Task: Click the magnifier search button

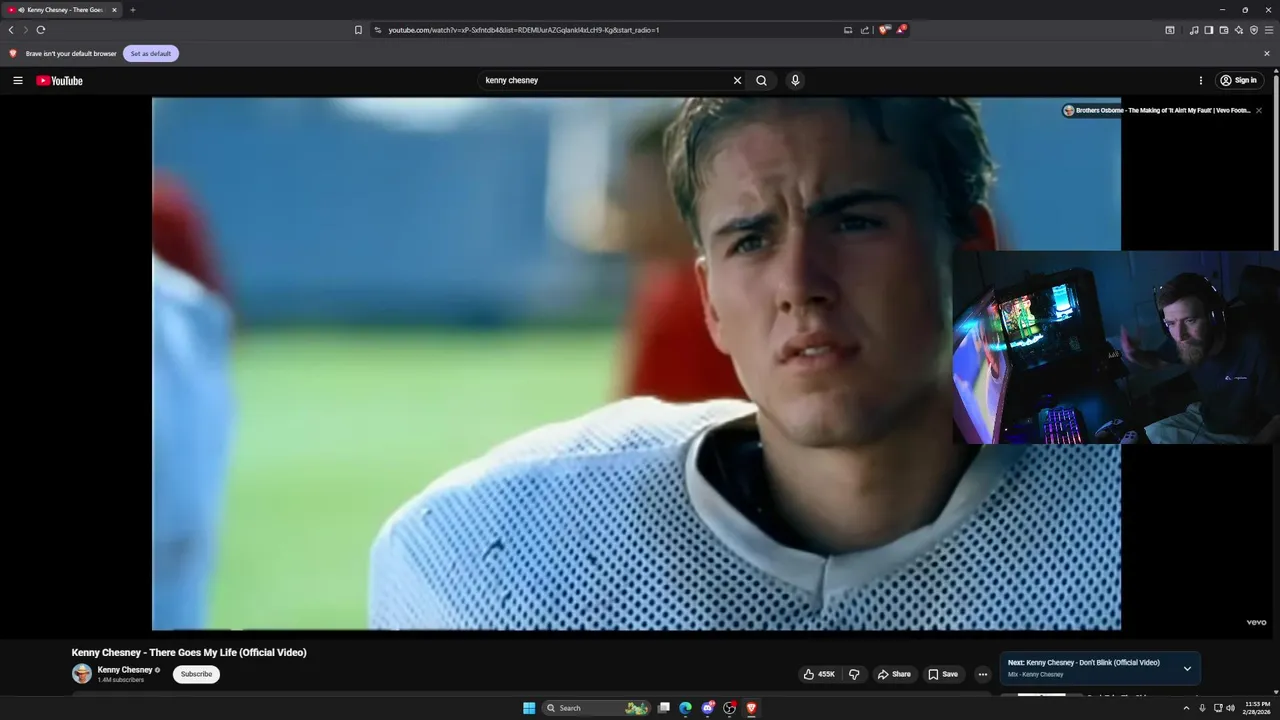Action: click(x=761, y=80)
